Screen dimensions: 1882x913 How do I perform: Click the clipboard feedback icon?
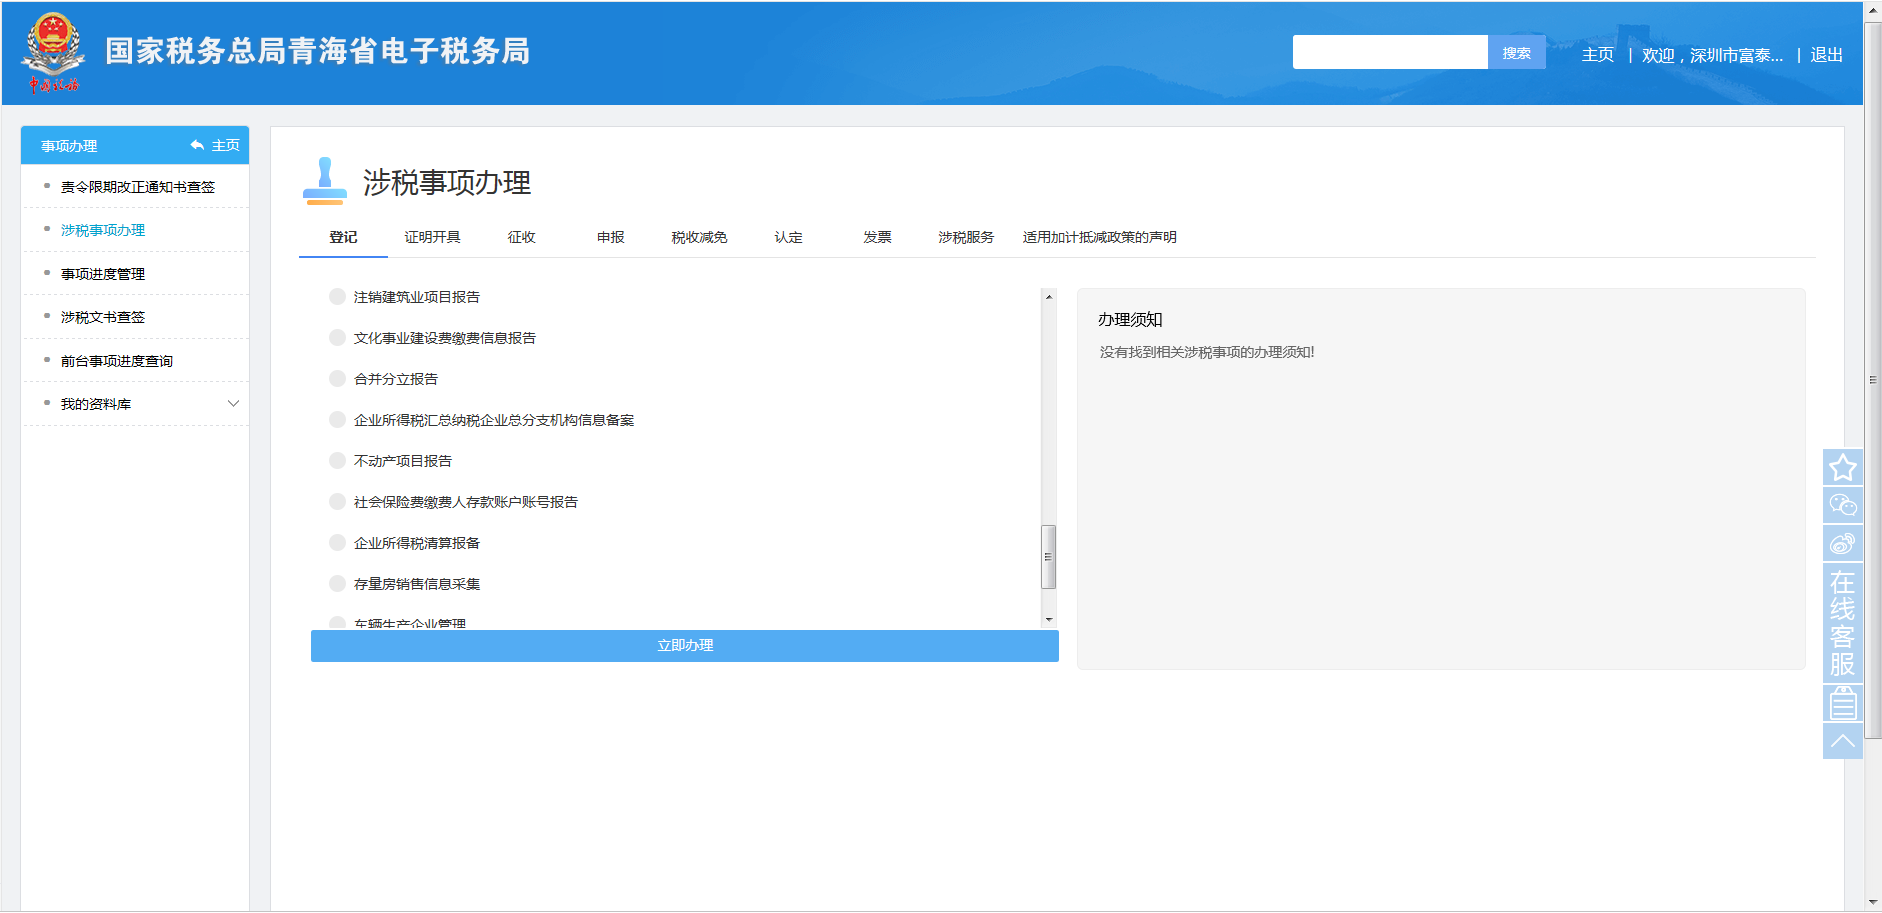[x=1842, y=703]
